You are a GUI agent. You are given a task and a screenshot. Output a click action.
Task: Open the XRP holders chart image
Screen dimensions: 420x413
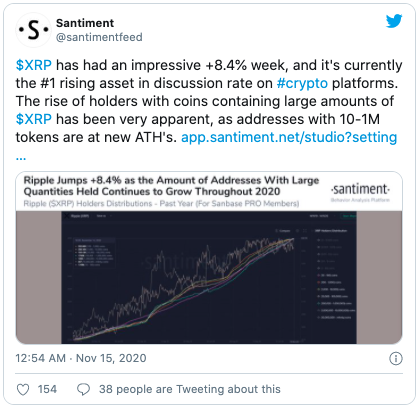pos(209,277)
